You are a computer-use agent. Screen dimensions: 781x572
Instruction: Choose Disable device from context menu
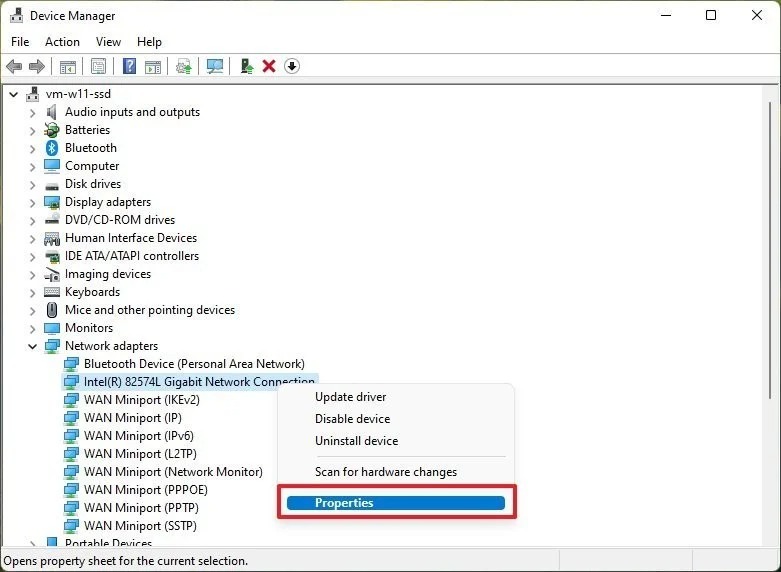tap(353, 419)
